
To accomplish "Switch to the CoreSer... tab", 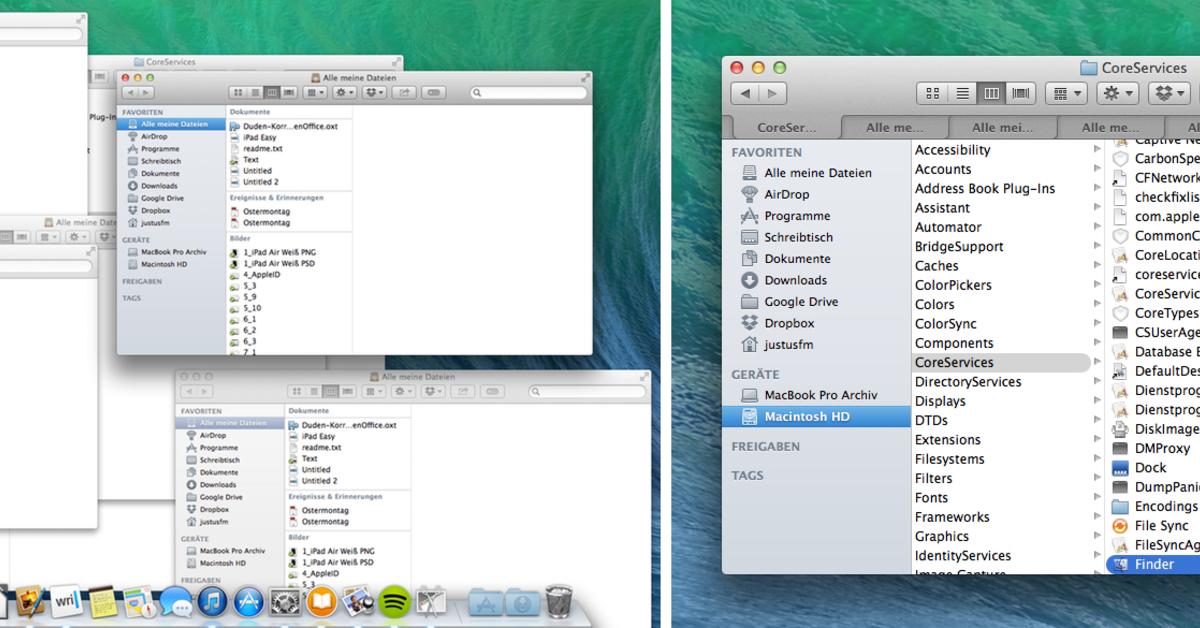I will pyautogui.click(x=786, y=127).
